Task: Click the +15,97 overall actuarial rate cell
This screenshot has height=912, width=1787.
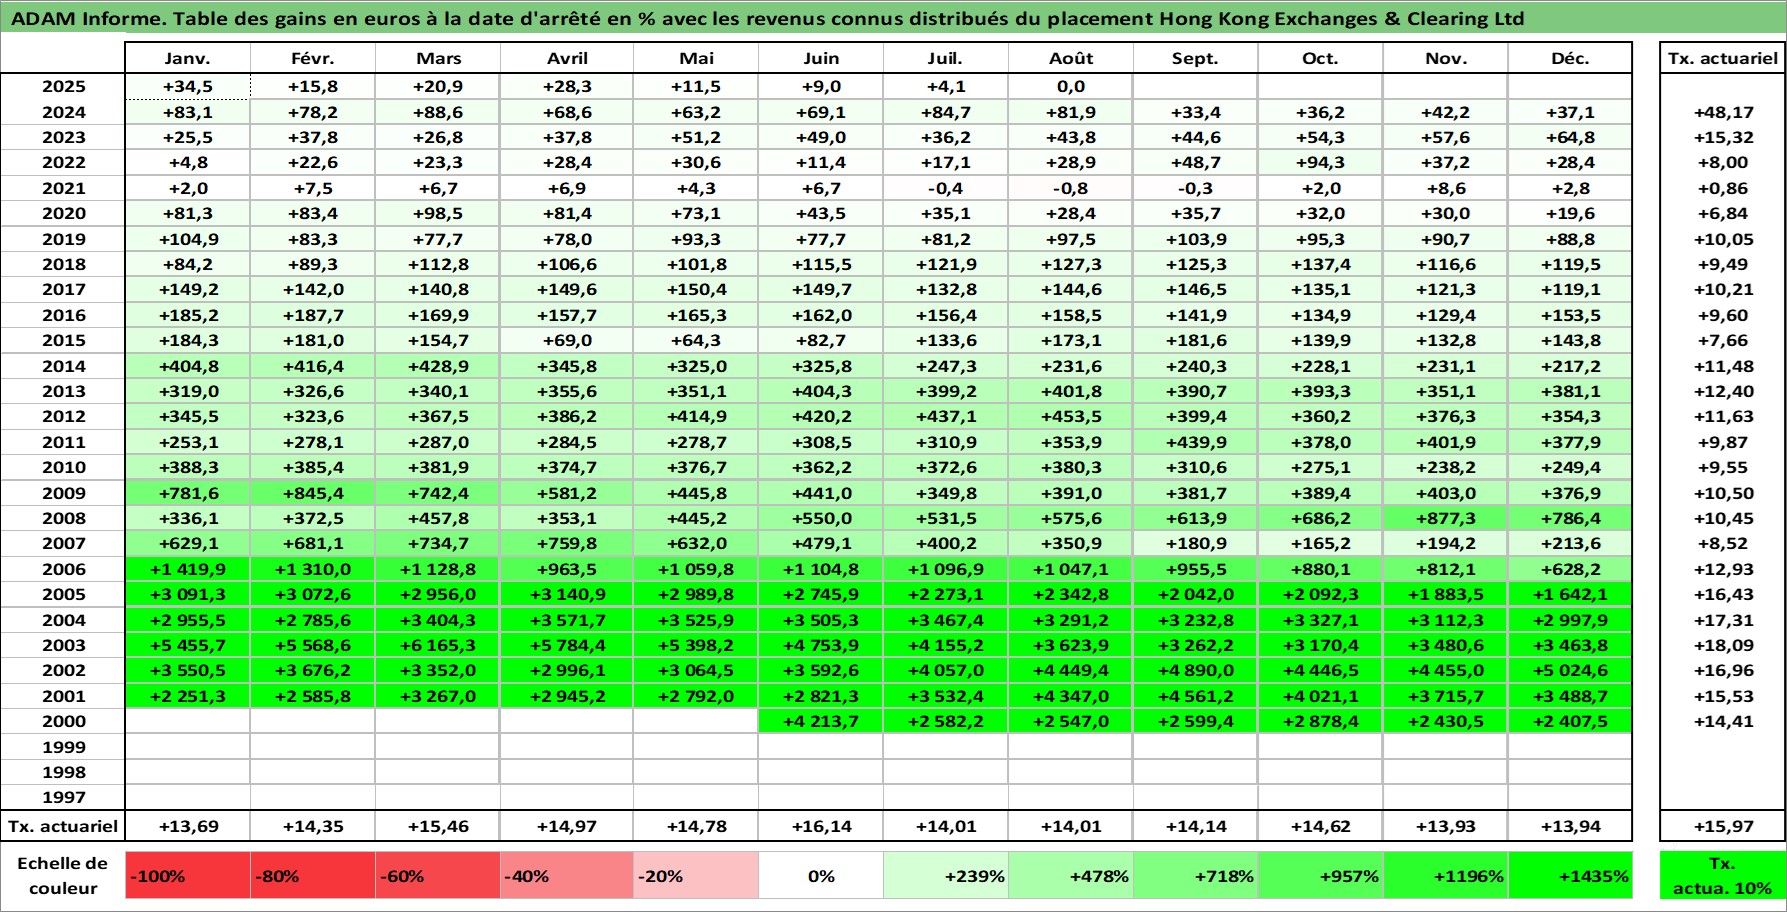Action: (x=1722, y=826)
